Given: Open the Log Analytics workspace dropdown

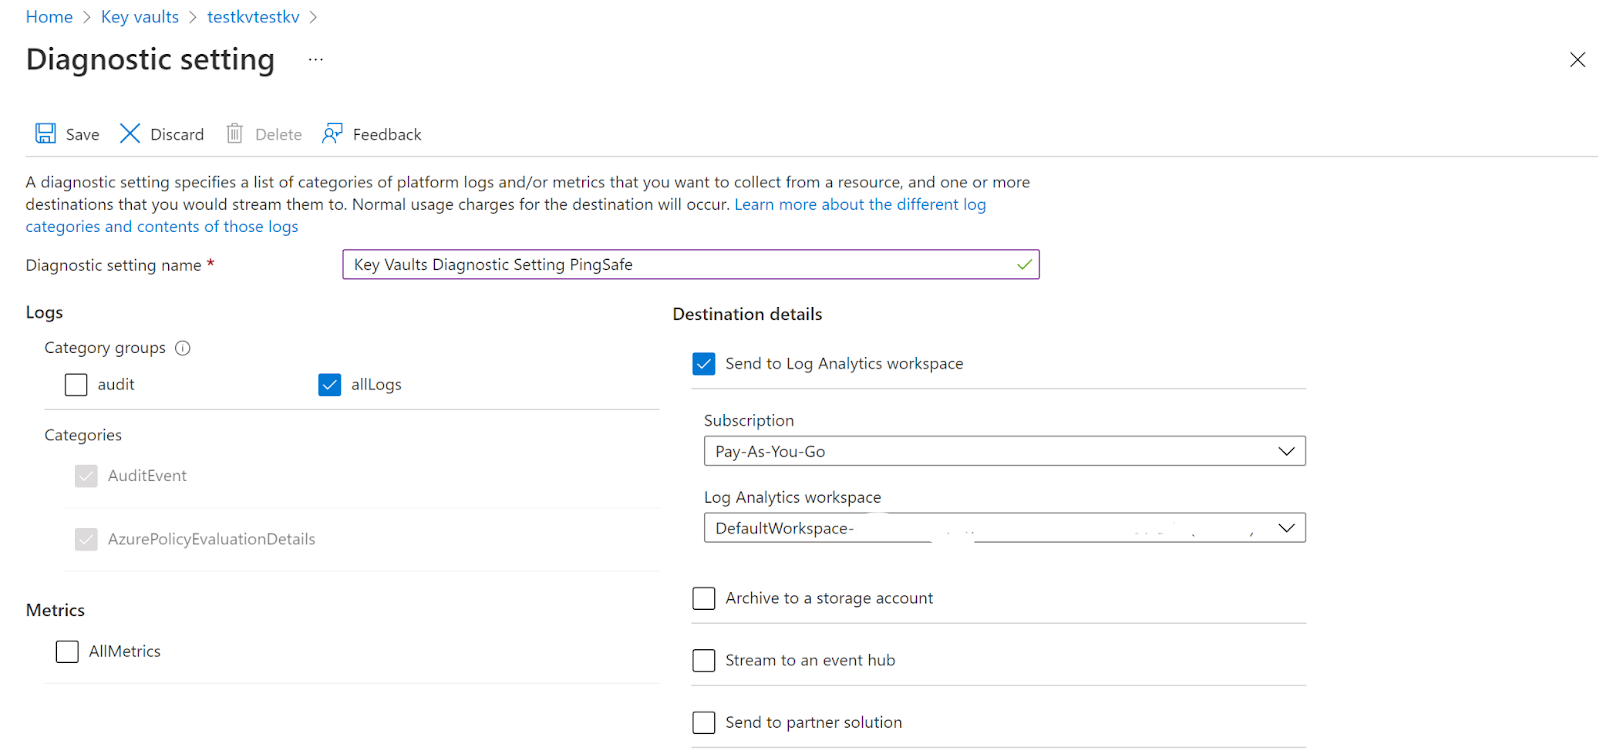Looking at the screenshot, I should (1004, 528).
